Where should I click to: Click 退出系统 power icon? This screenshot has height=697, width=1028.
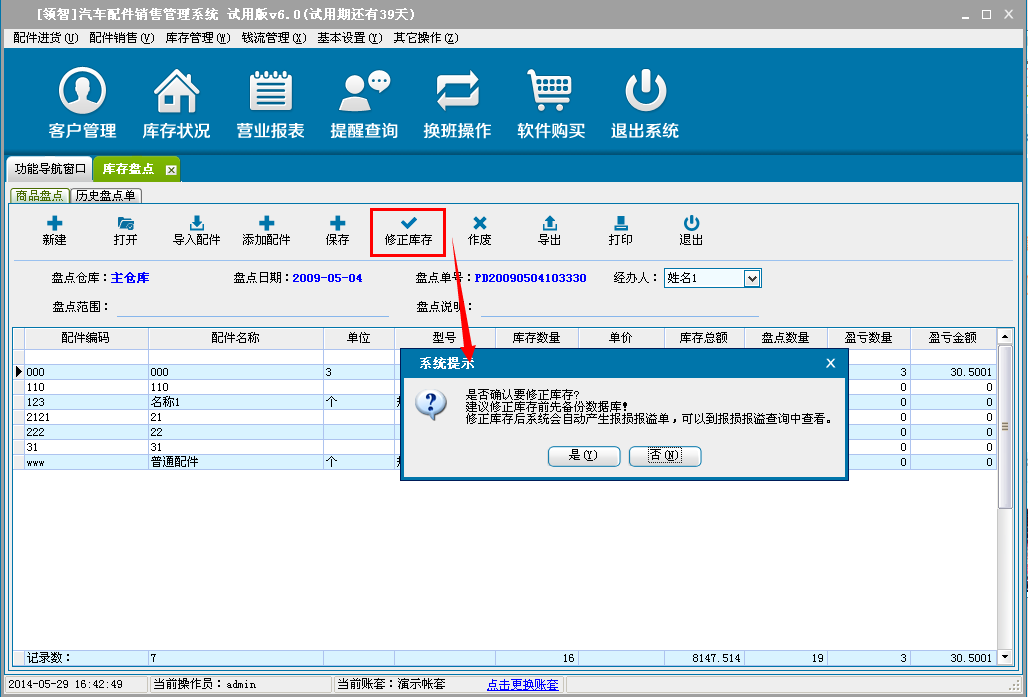point(645,103)
